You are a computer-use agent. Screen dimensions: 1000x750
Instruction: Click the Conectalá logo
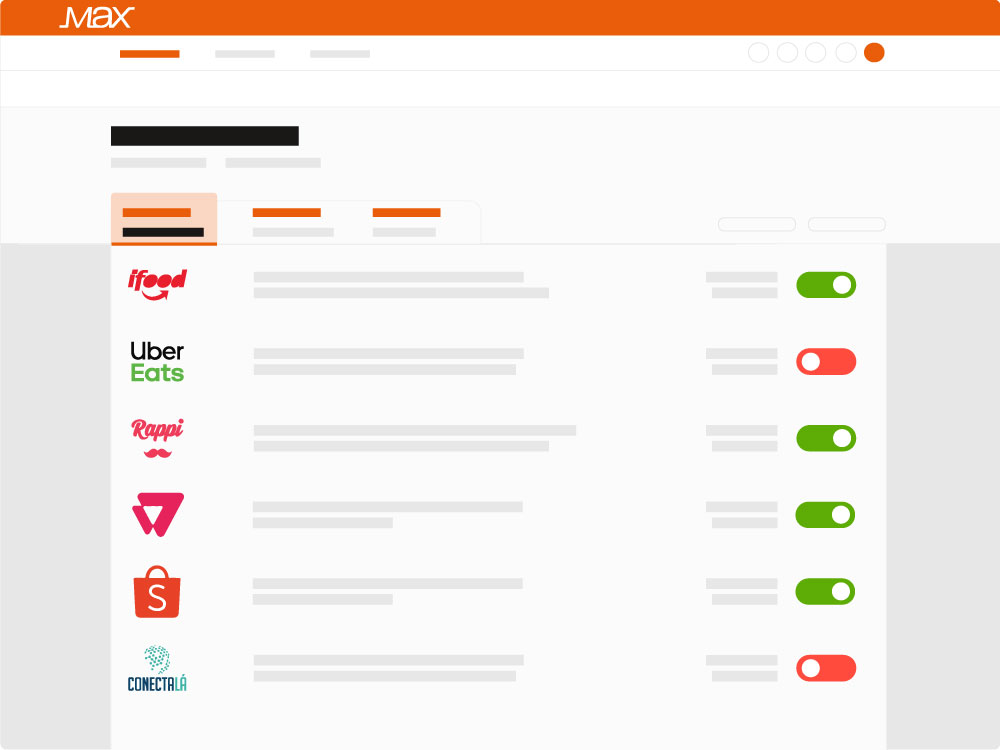157,668
